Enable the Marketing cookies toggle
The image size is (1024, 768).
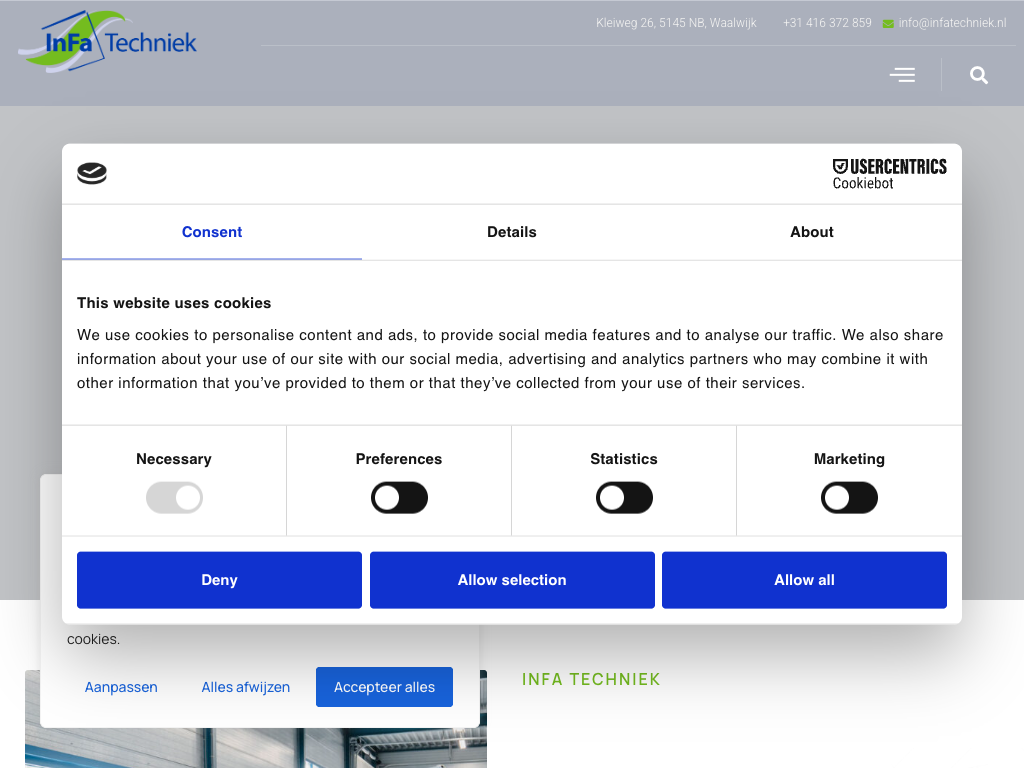point(849,498)
